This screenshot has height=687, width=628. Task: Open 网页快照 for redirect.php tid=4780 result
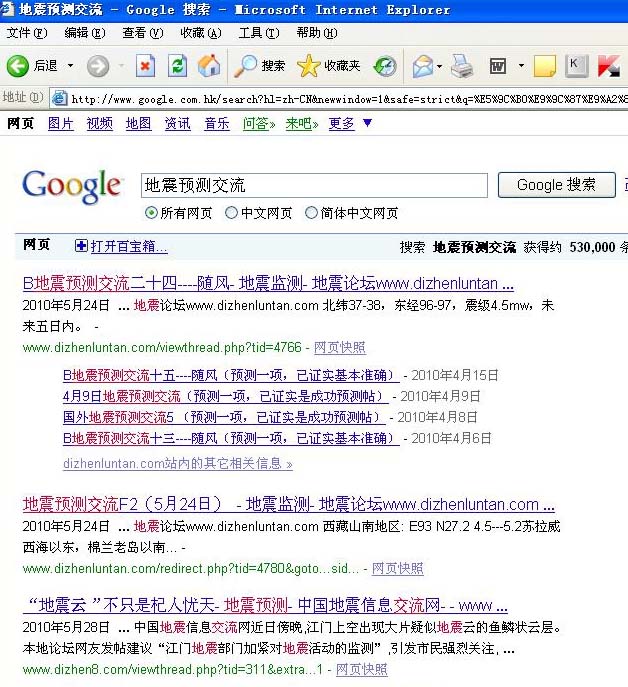397,568
